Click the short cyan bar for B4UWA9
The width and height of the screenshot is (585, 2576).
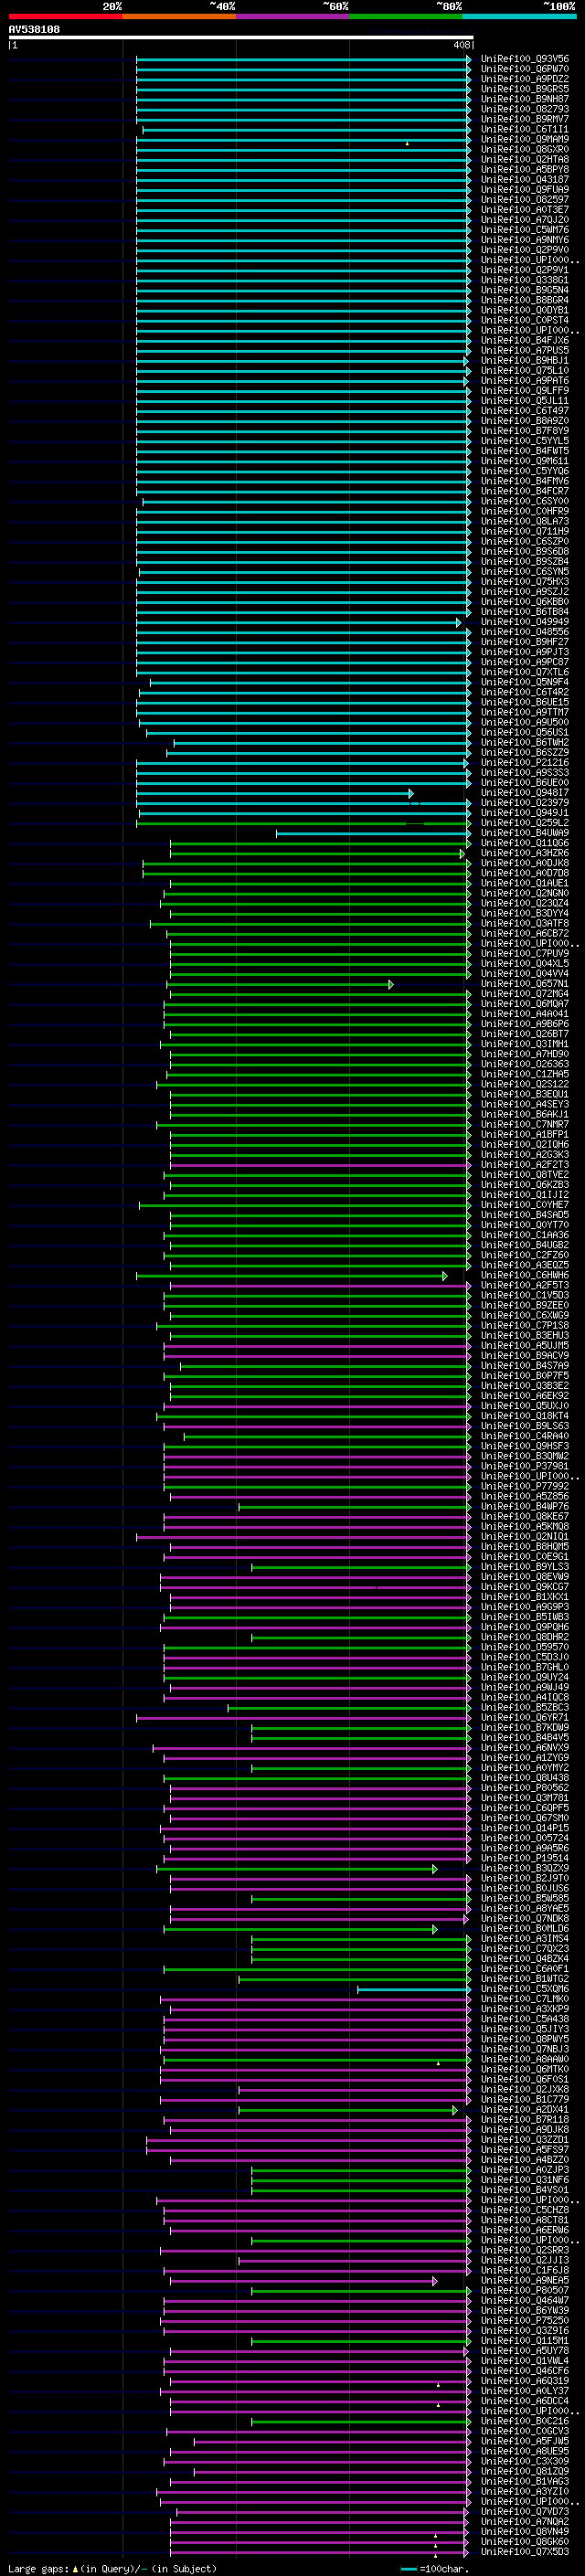pyautogui.click(x=373, y=833)
